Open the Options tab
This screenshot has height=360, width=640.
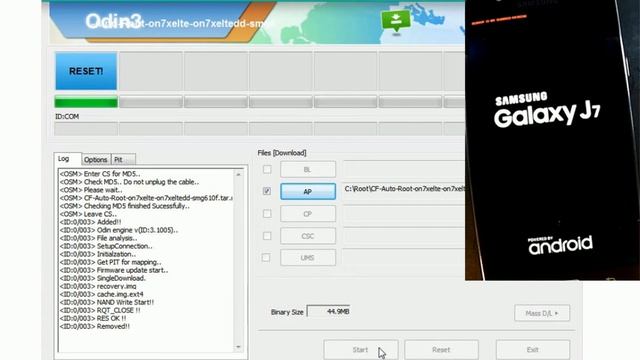tap(96, 160)
